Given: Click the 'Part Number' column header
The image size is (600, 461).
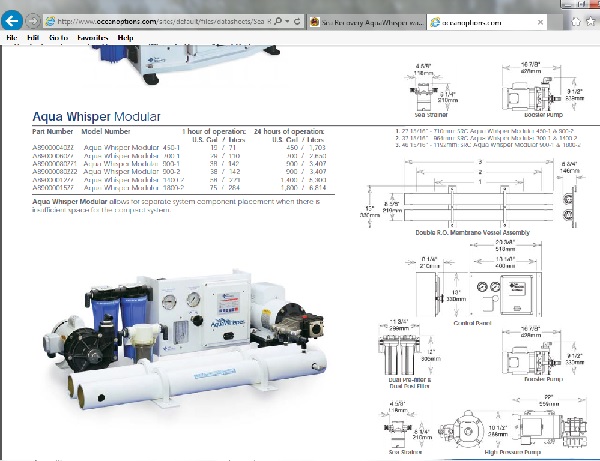Looking at the screenshot, I should coord(52,131).
